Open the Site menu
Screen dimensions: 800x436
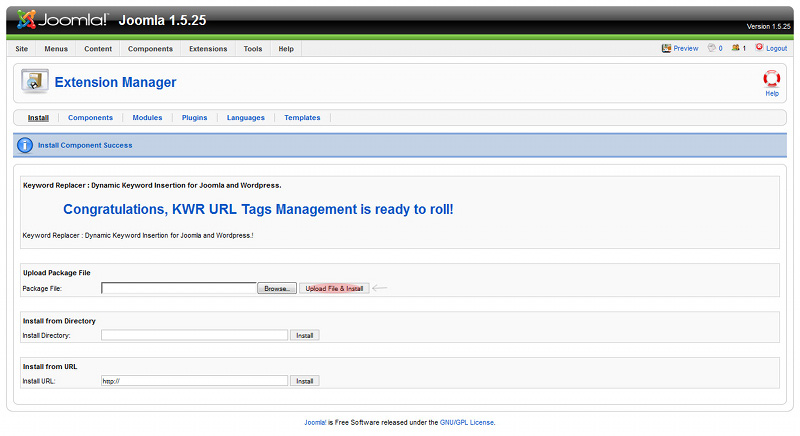click(x=21, y=49)
